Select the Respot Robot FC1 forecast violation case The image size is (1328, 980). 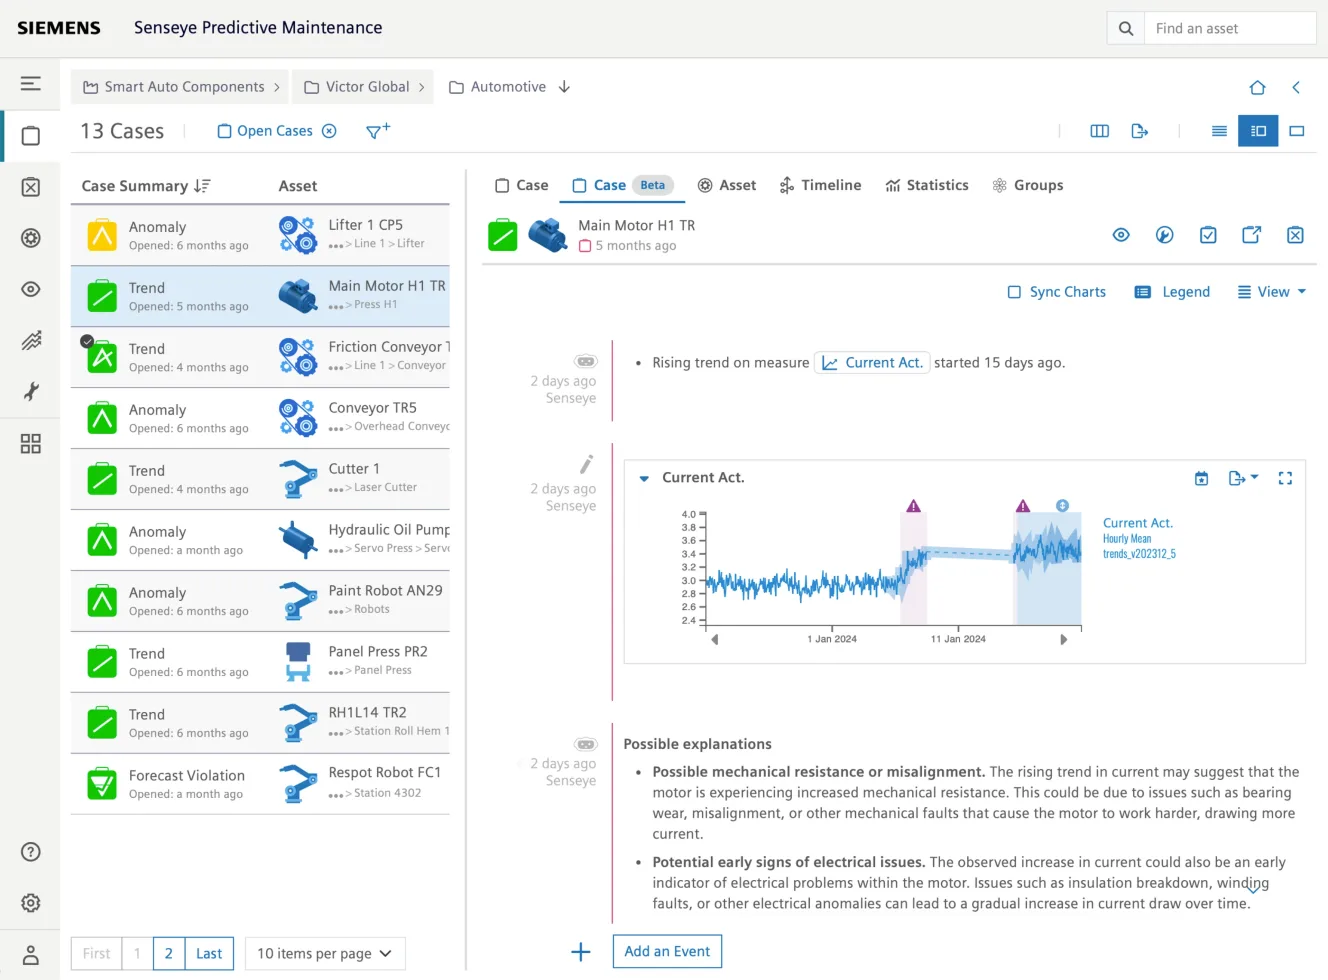click(260, 784)
